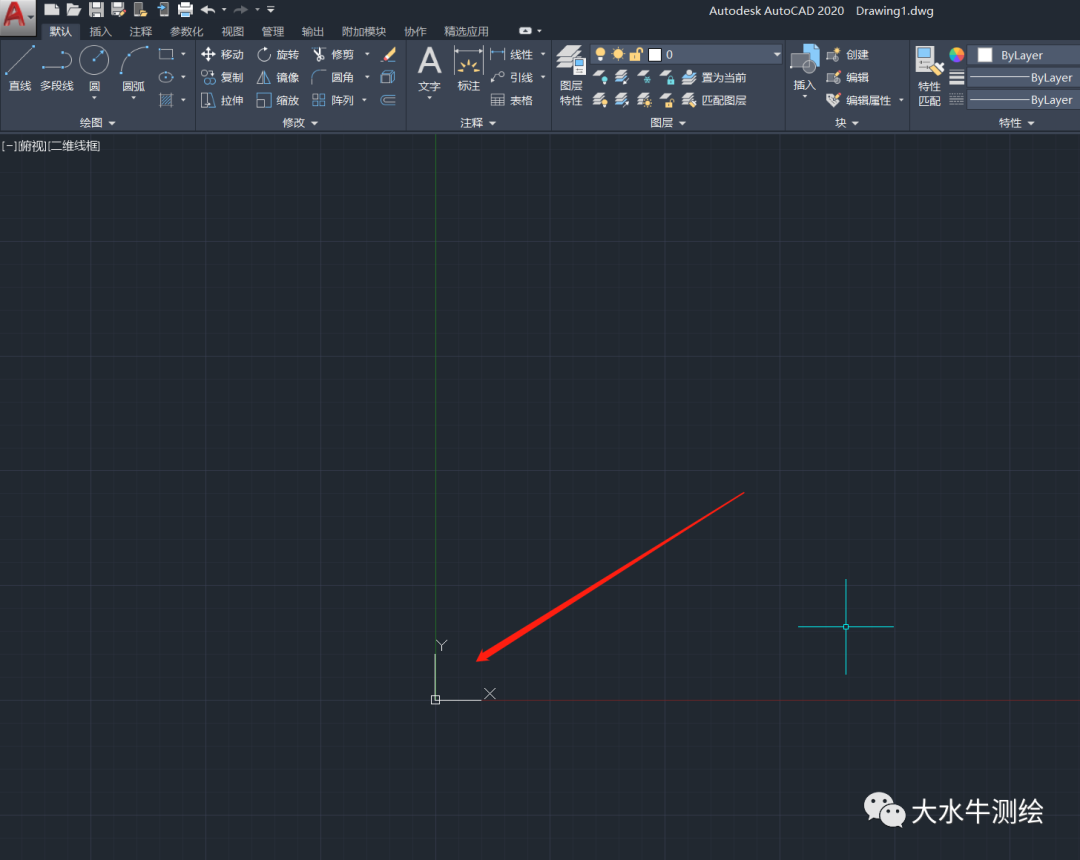This screenshot has height=860, width=1080.
Task: Select the 圆 (Circle) drawing tool
Action: coord(94,68)
